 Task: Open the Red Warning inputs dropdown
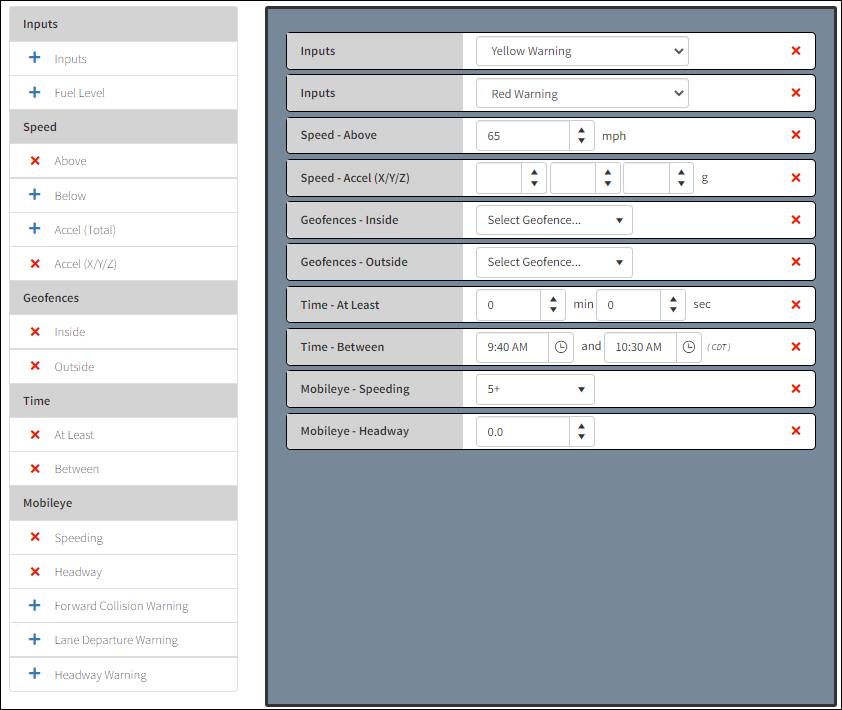pos(582,93)
